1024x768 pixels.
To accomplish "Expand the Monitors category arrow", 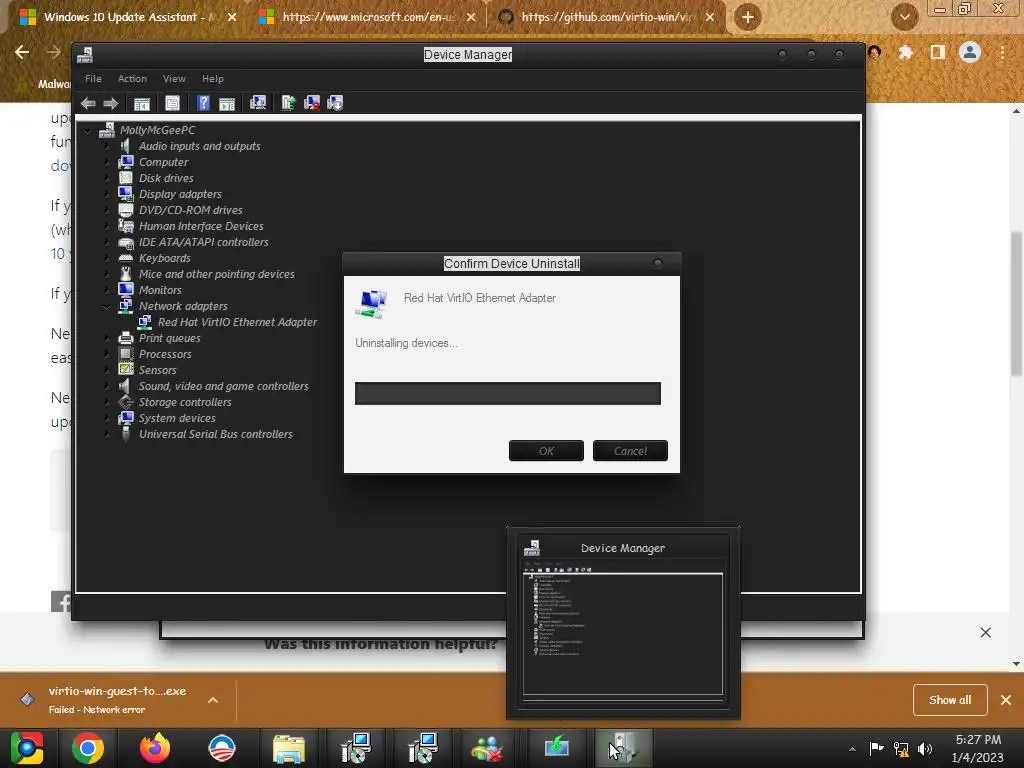I will pos(107,290).
